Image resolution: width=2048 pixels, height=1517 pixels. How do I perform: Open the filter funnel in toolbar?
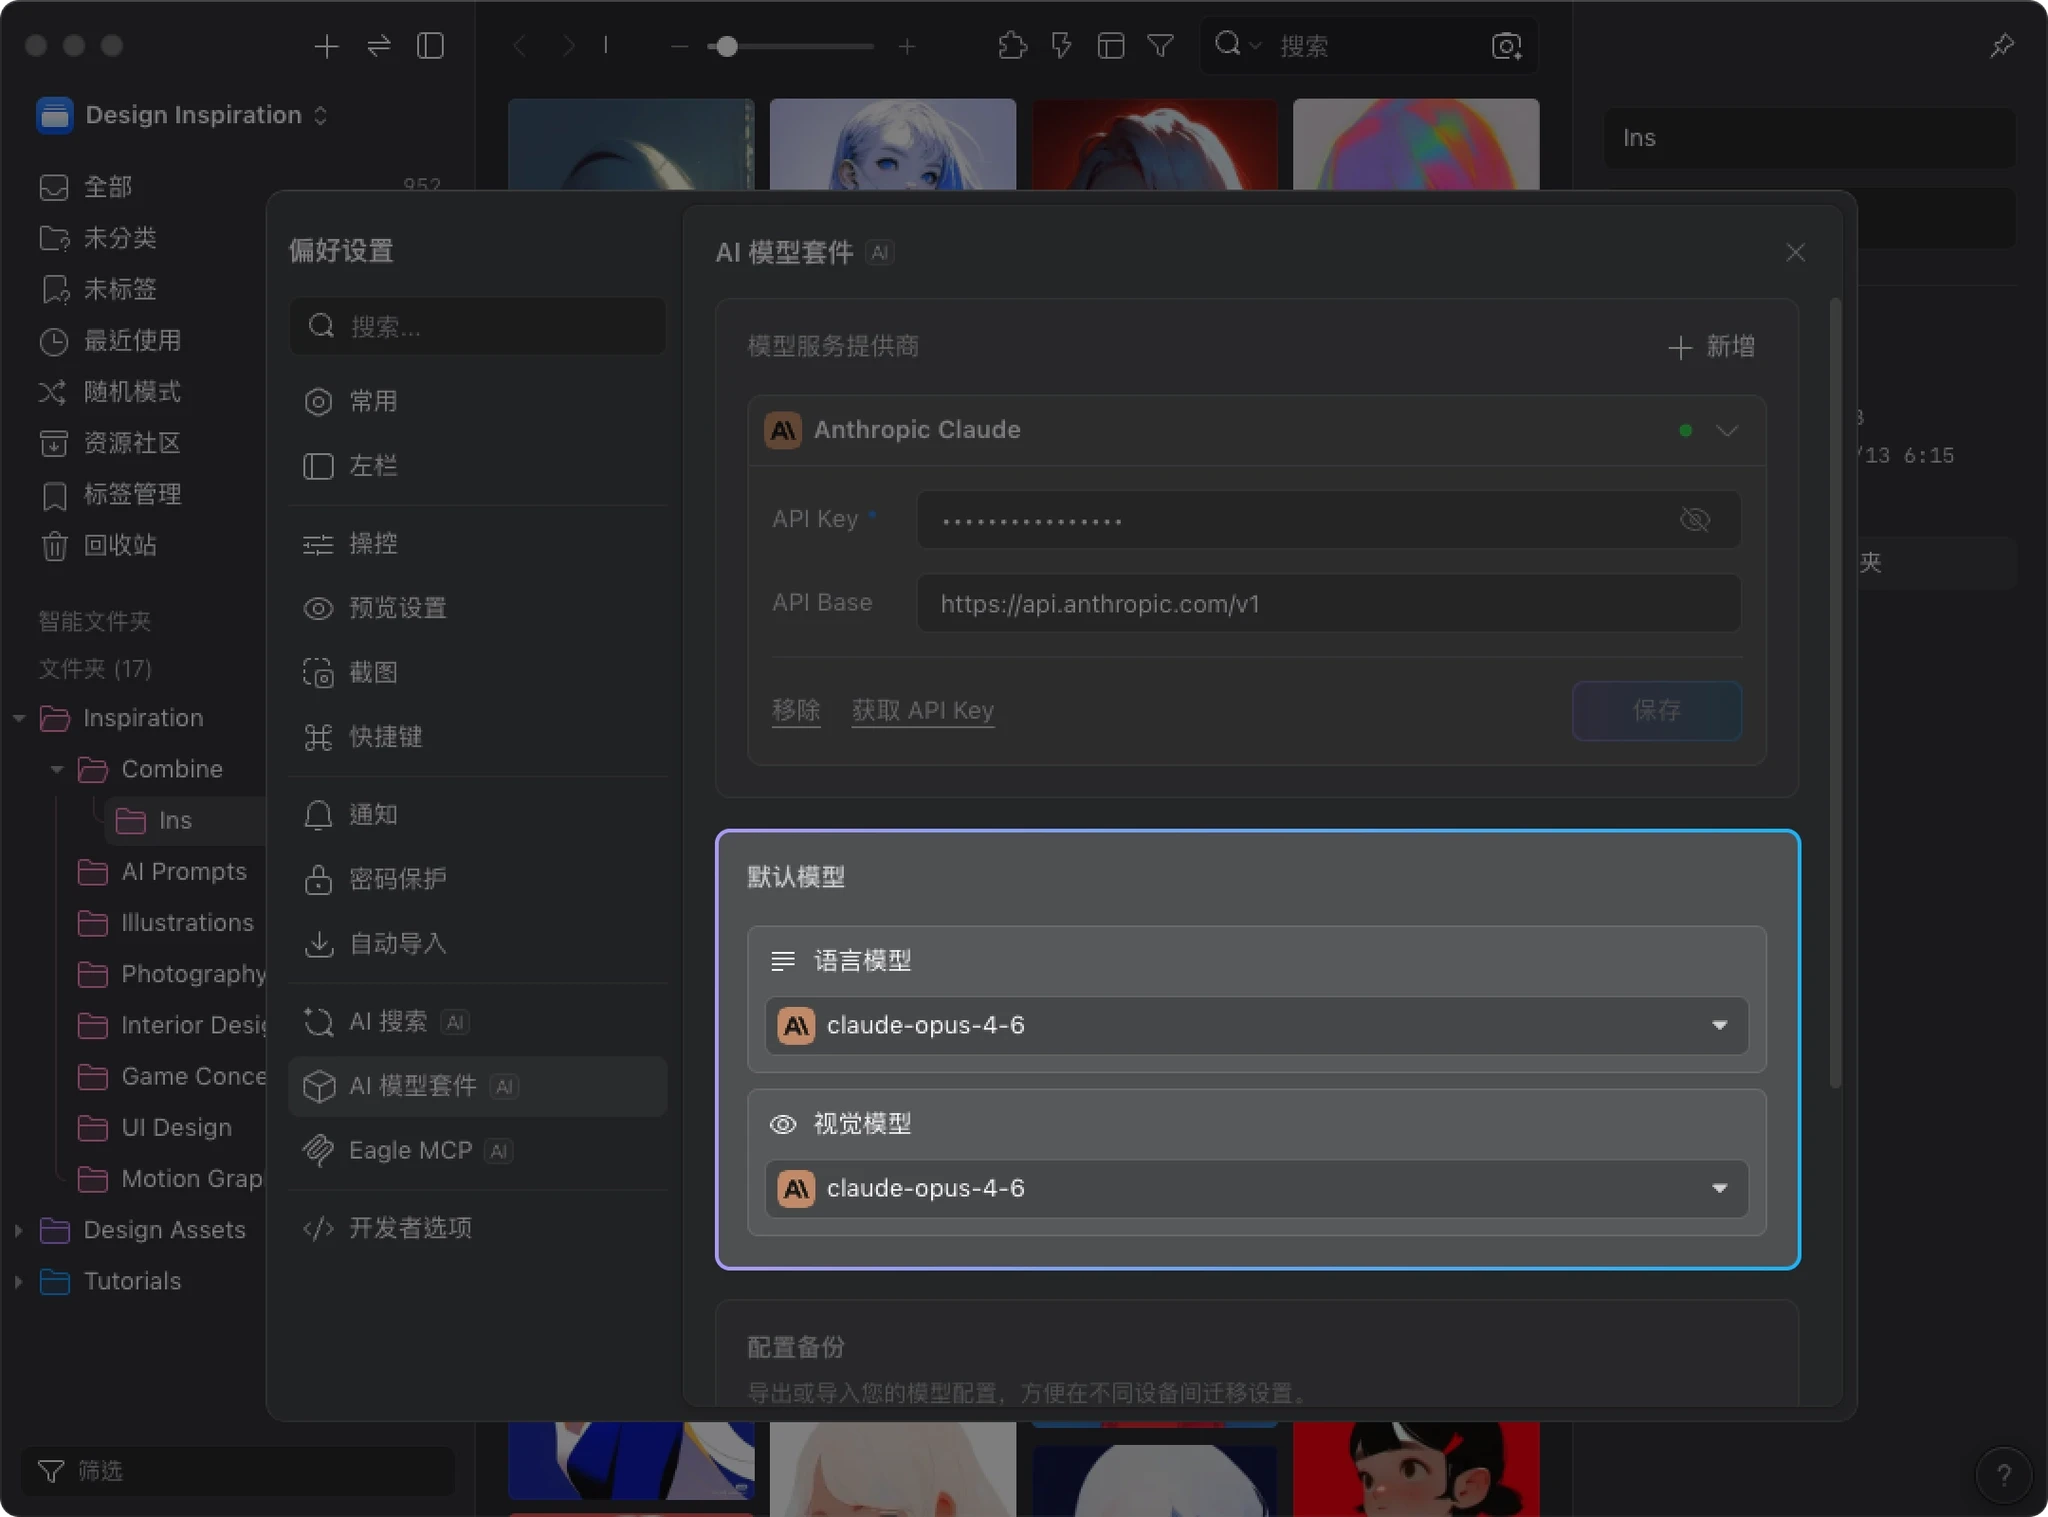click(1160, 46)
